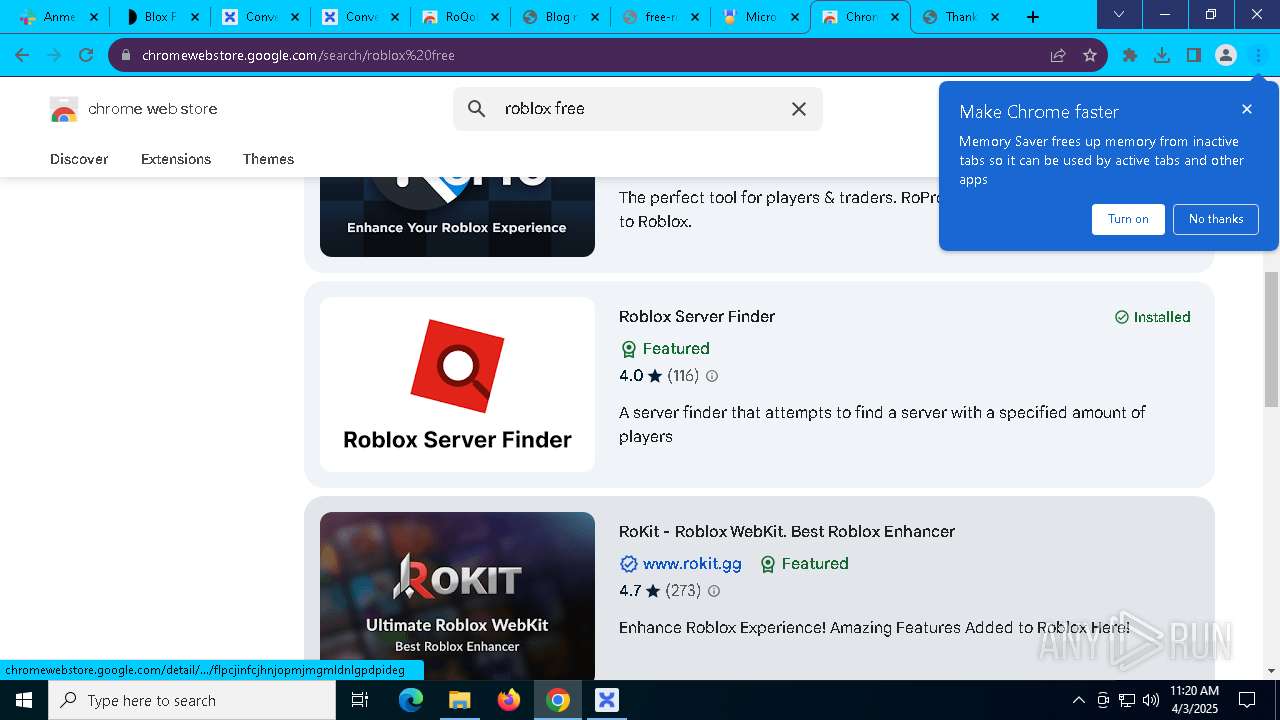1280x720 pixels.
Task: Switch to the Blox F browser tab
Action: (160, 17)
